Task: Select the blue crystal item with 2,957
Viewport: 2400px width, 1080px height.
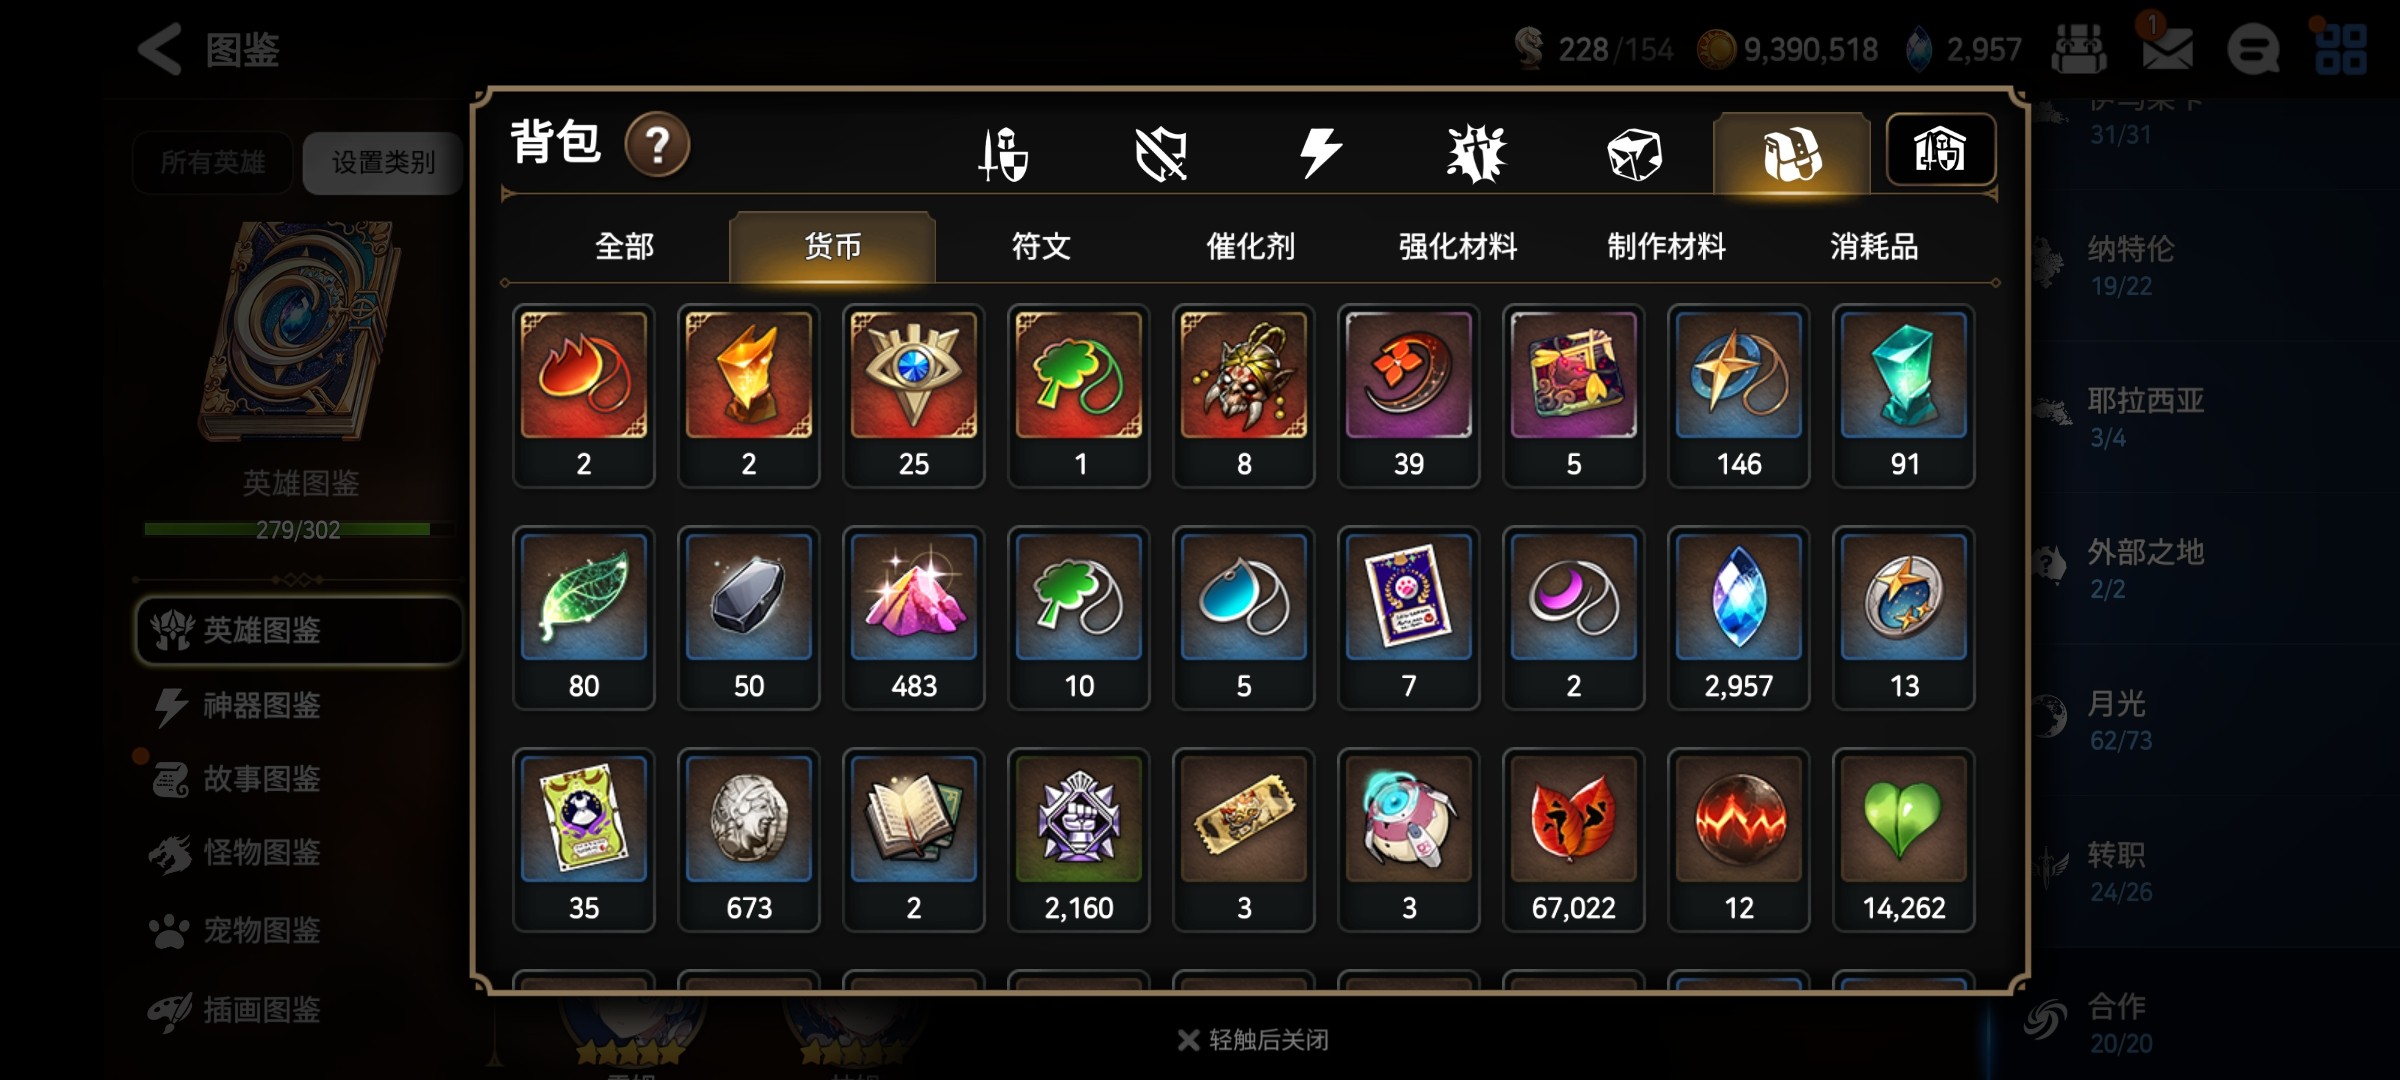Action: click(x=1738, y=618)
